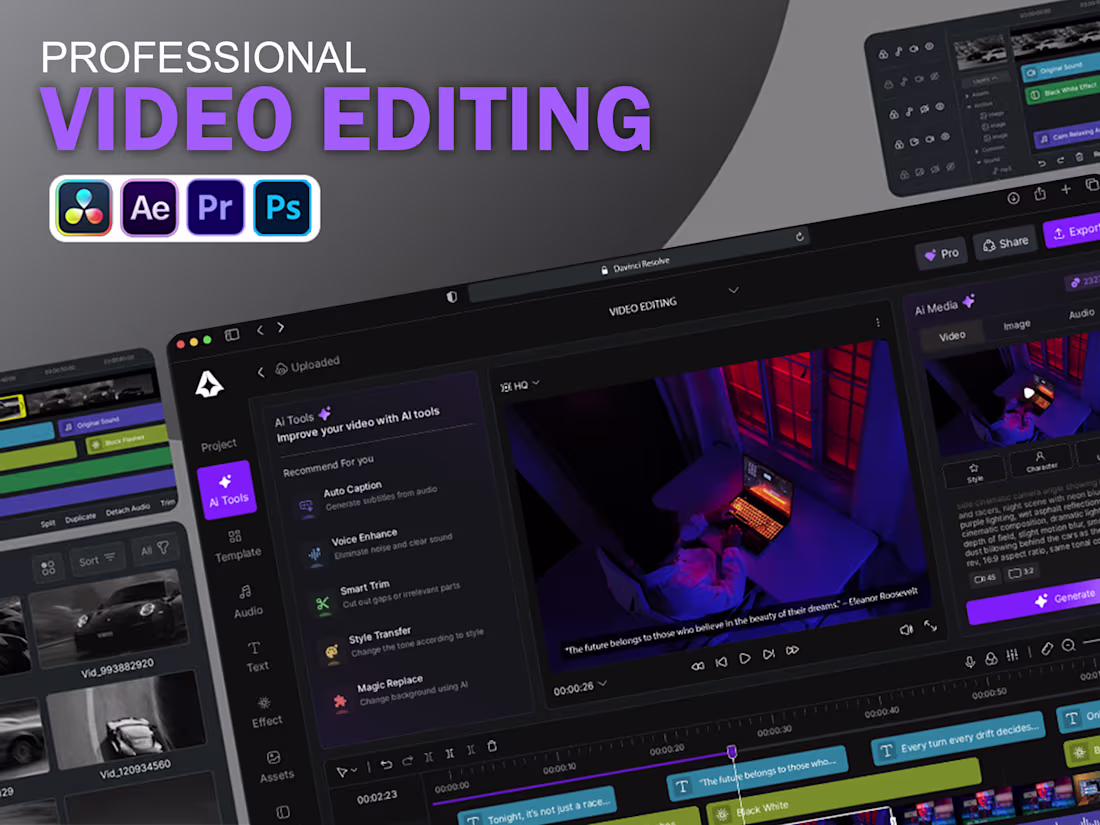Screen dimensions: 1100x825
Task: Enter fullscreen with preview expand arrows
Action: (x=930, y=625)
